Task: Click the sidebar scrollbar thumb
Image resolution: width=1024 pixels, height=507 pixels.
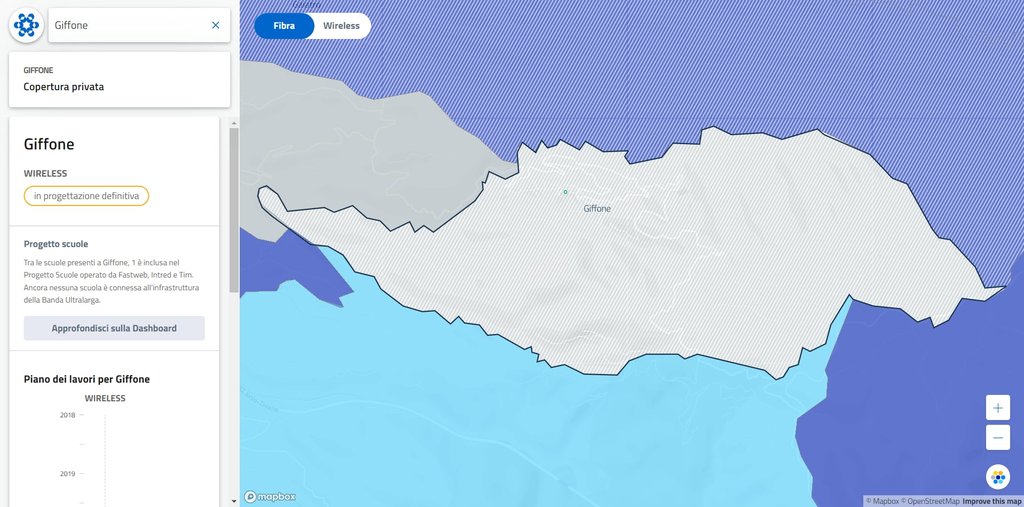Action: tap(234, 210)
